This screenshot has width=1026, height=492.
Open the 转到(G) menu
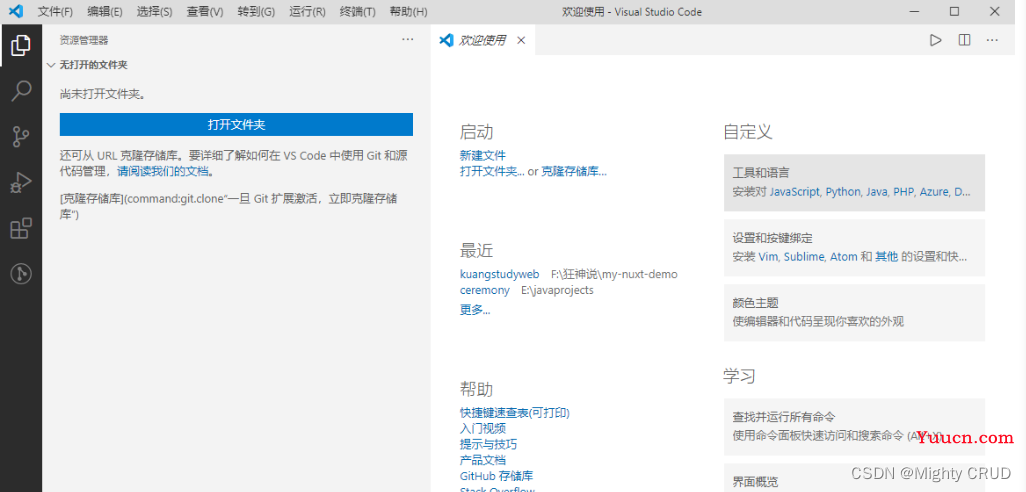click(256, 12)
